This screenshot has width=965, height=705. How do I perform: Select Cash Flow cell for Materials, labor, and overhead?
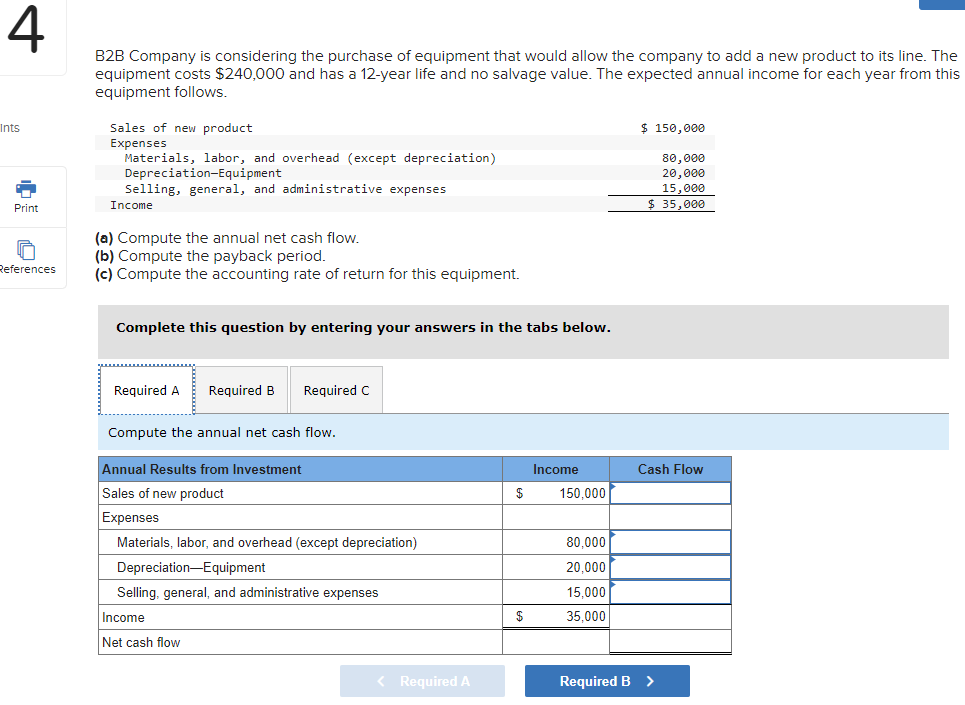[x=670, y=542]
